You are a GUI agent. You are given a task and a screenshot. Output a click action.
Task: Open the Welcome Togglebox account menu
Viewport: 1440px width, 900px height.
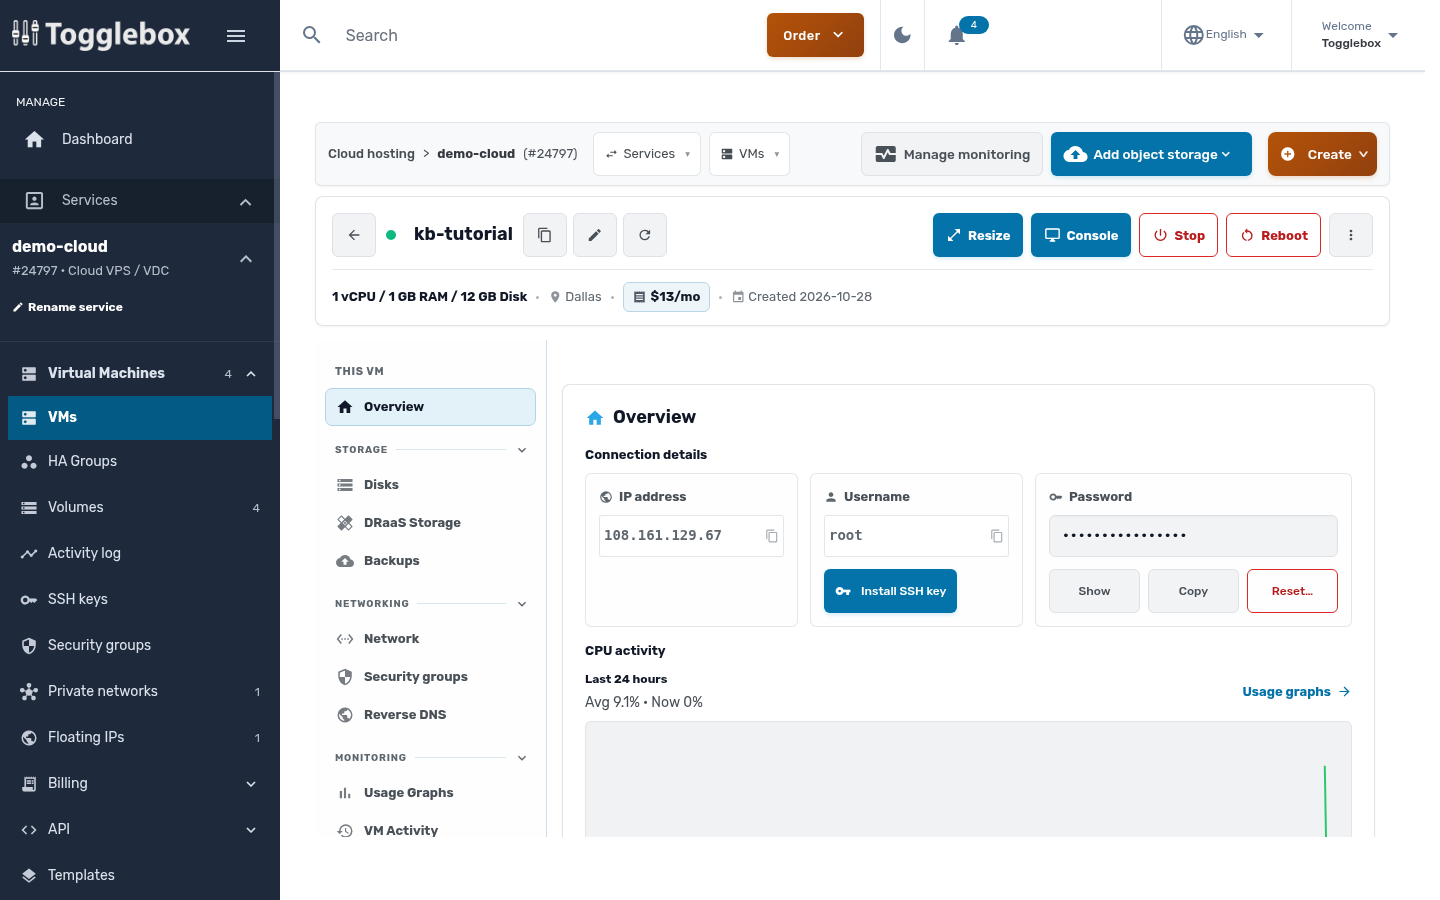[1359, 35]
